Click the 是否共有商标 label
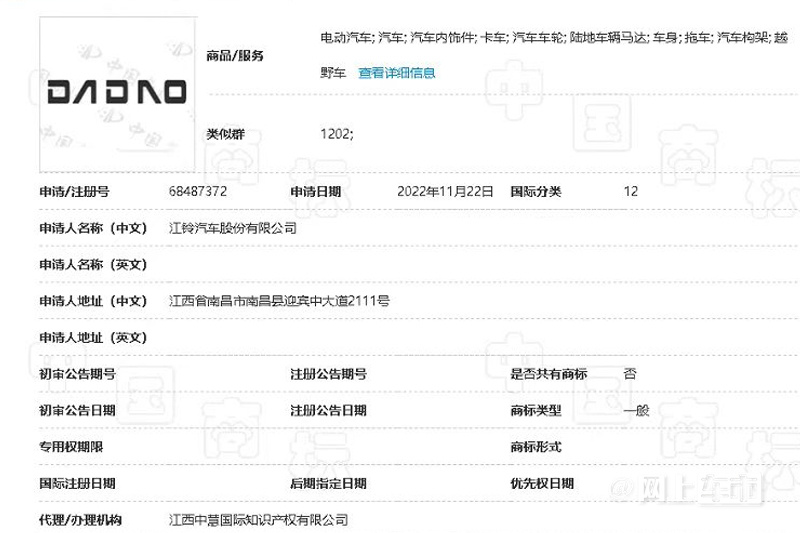Screen dimensions: 800x533 click(x=549, y=374)
